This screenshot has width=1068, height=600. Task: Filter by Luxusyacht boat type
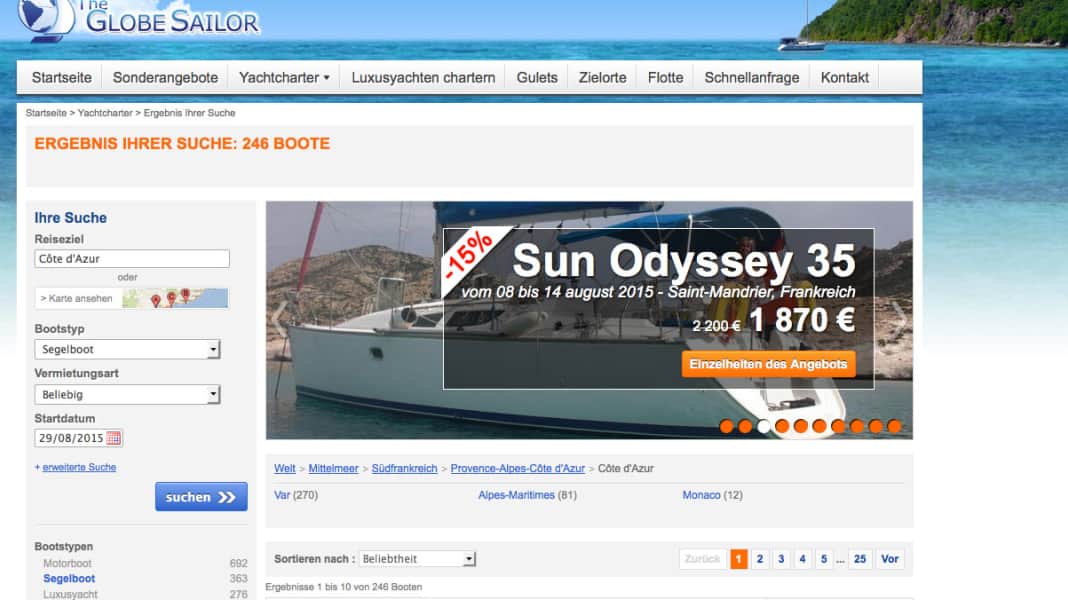pos(70,594)
